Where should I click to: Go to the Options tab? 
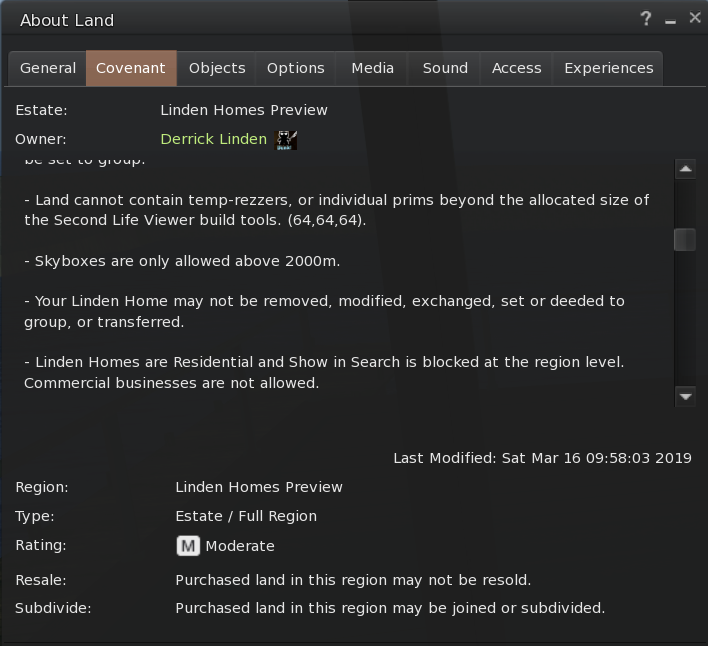coord(296,68)
